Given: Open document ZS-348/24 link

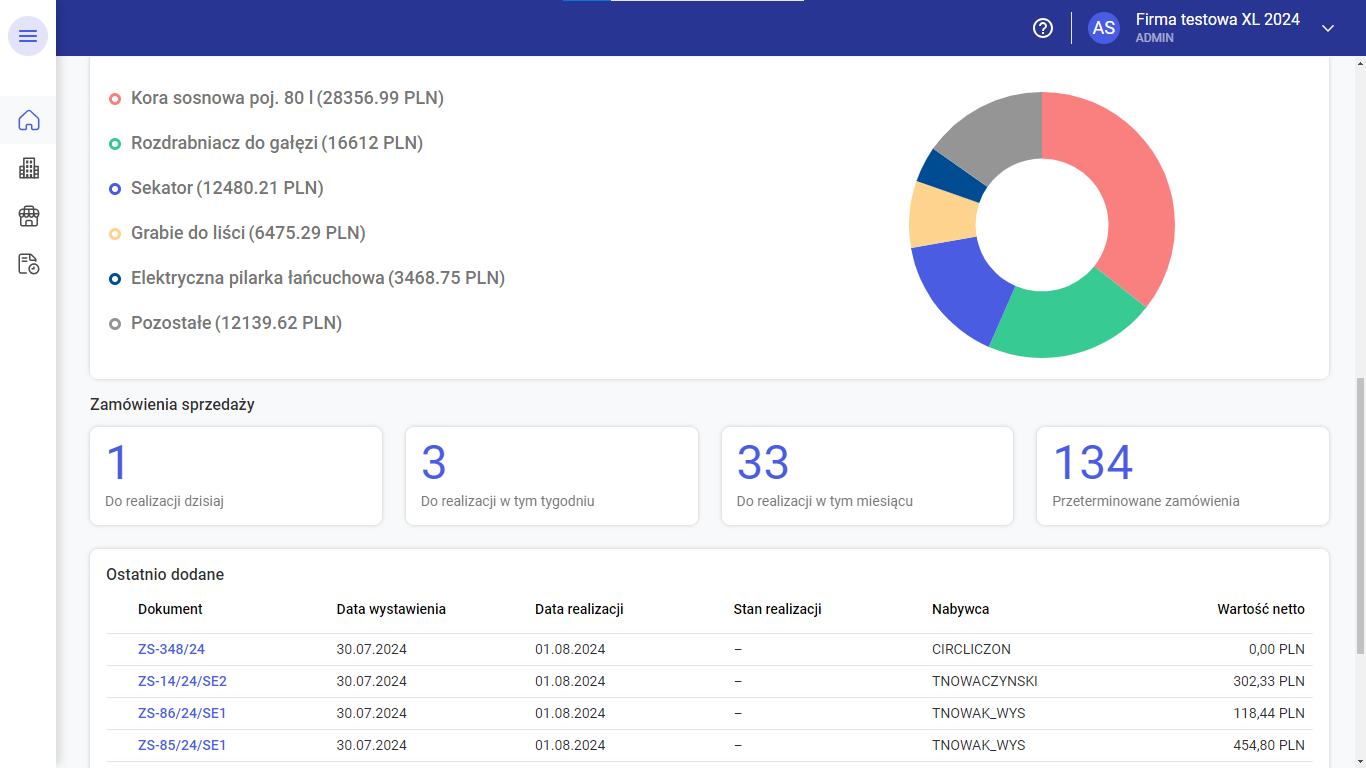Looking at the screenshot, I should pos(171,649).
